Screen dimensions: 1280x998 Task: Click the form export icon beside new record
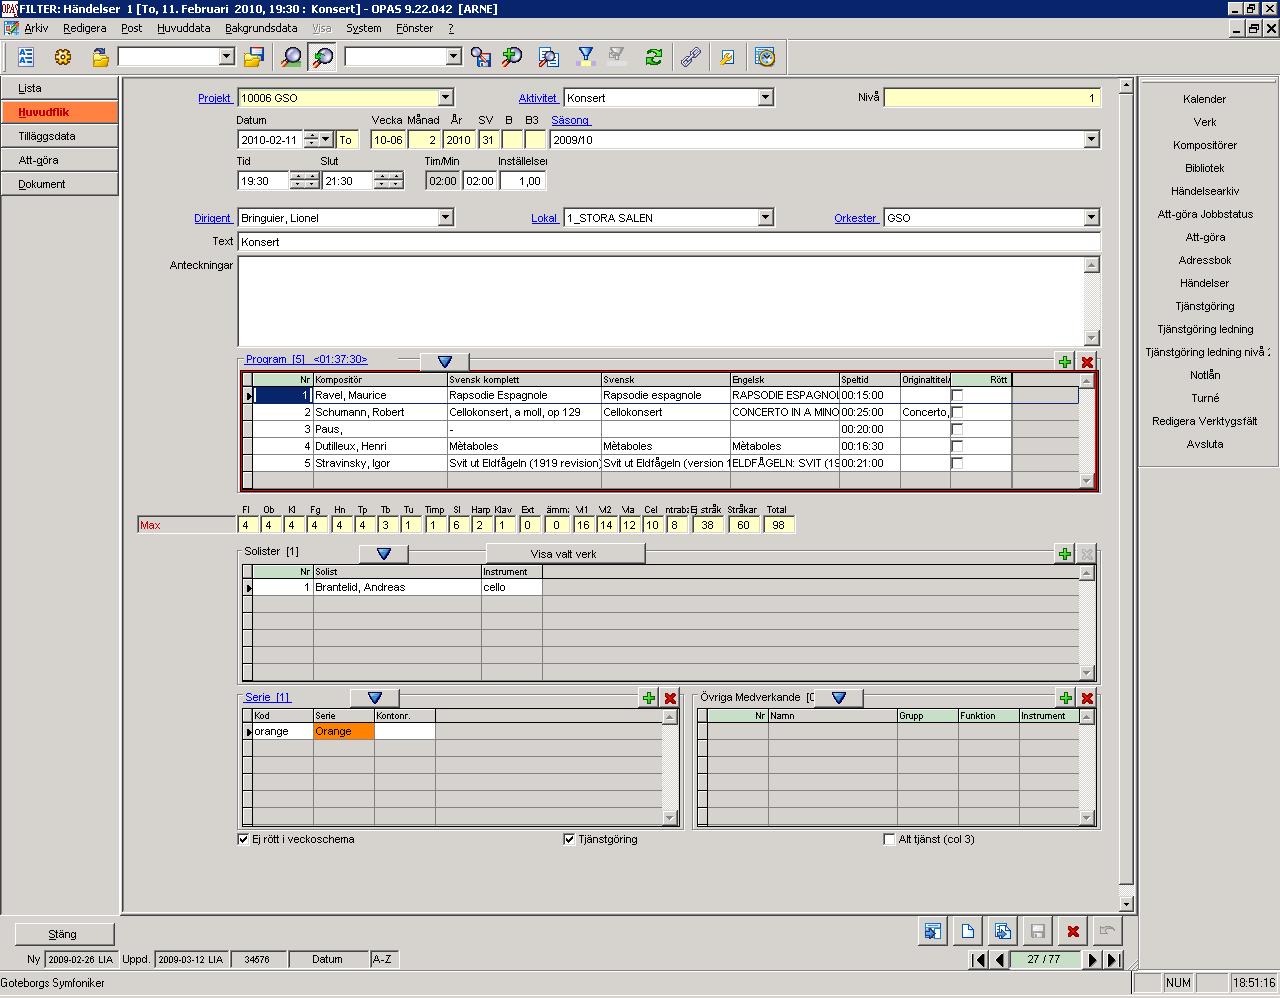click(932, 932)
